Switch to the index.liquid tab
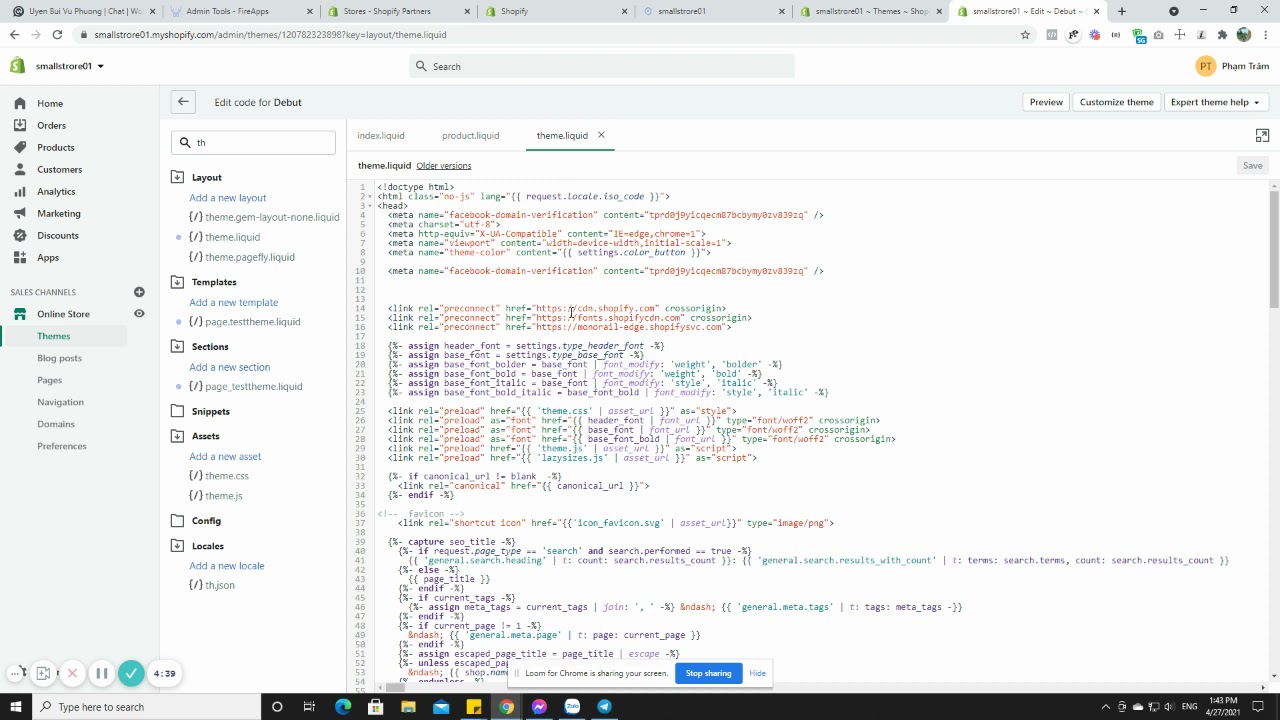The width and height of the screenshot is (1280, 720). pos(381,136)
